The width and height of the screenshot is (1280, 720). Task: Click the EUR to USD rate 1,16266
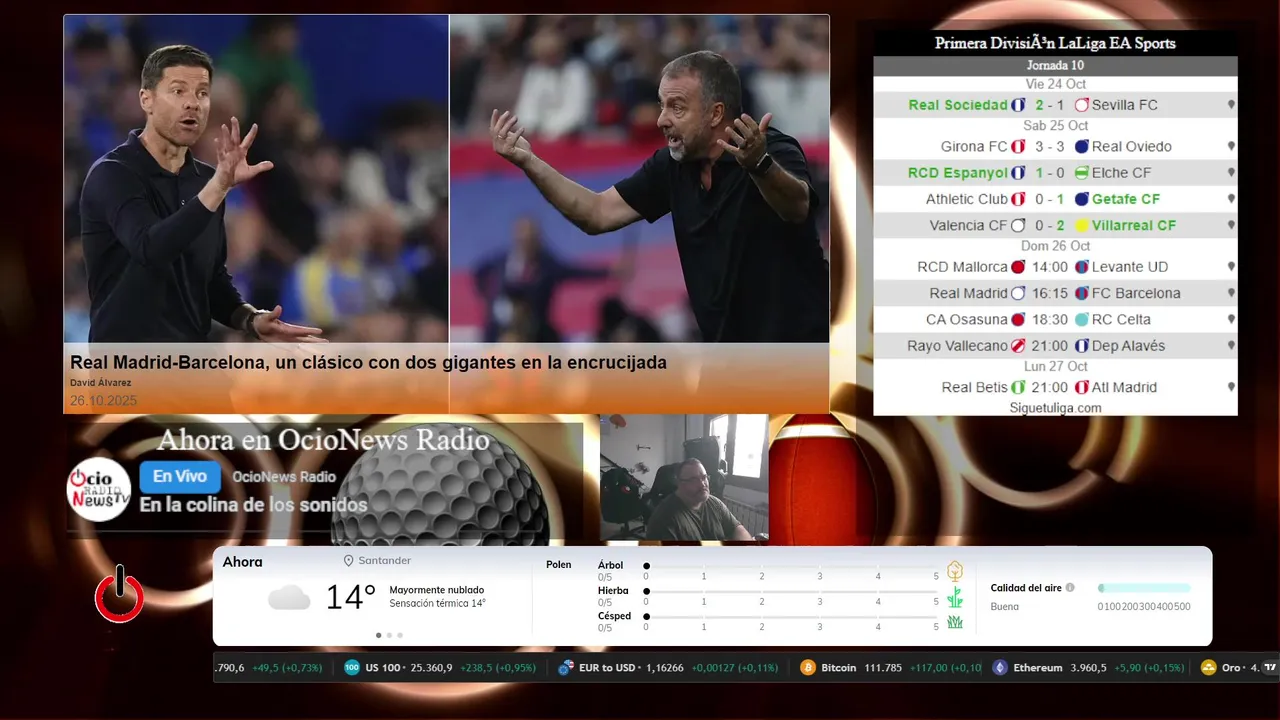(x=663, y=668)
